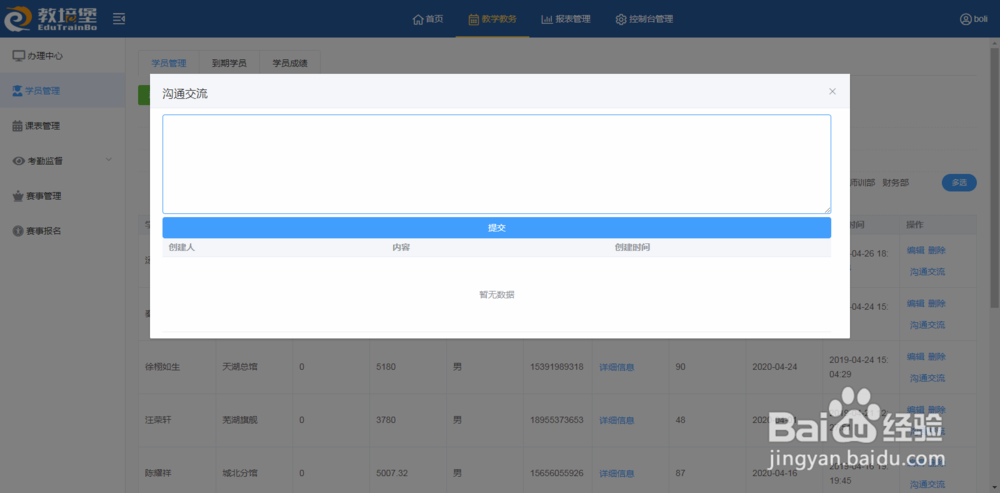Focus the 沟通交流 message text area

(x=497, y=164)
